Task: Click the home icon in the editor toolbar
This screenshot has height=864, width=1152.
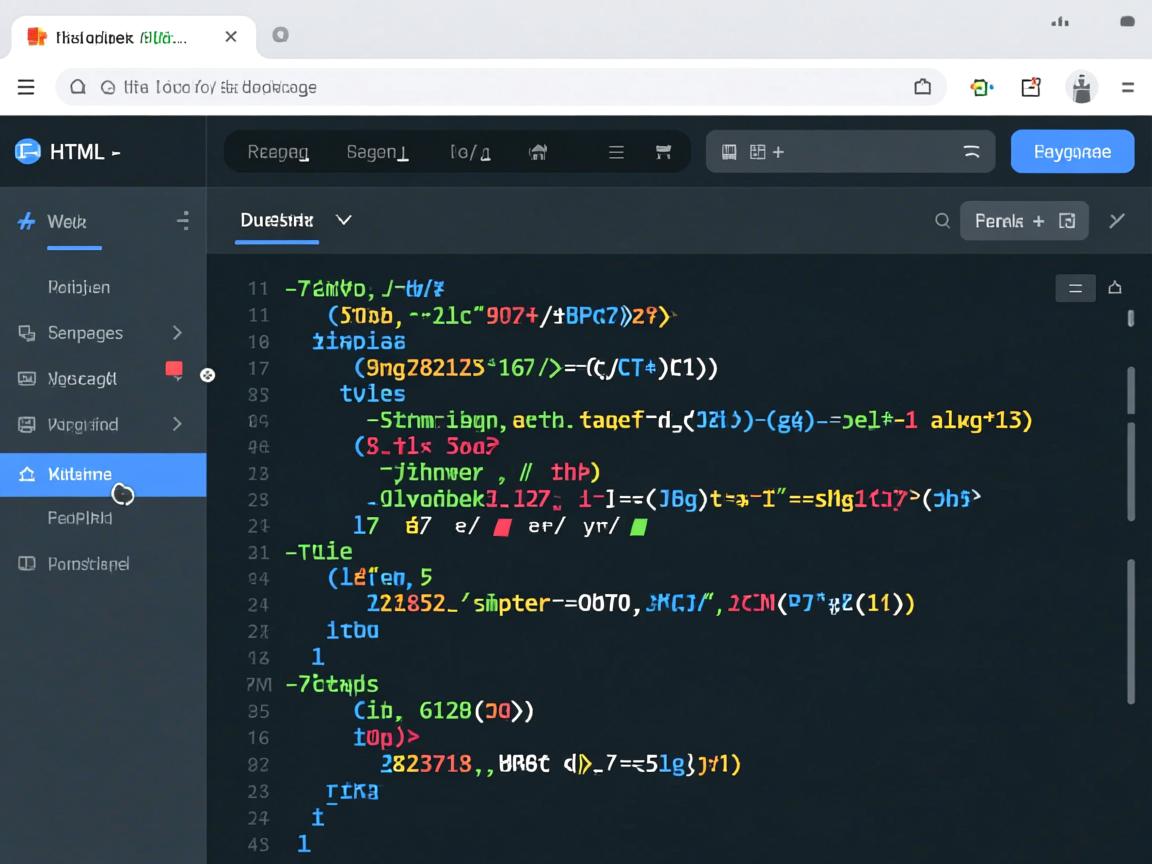Action: [538, 152]
